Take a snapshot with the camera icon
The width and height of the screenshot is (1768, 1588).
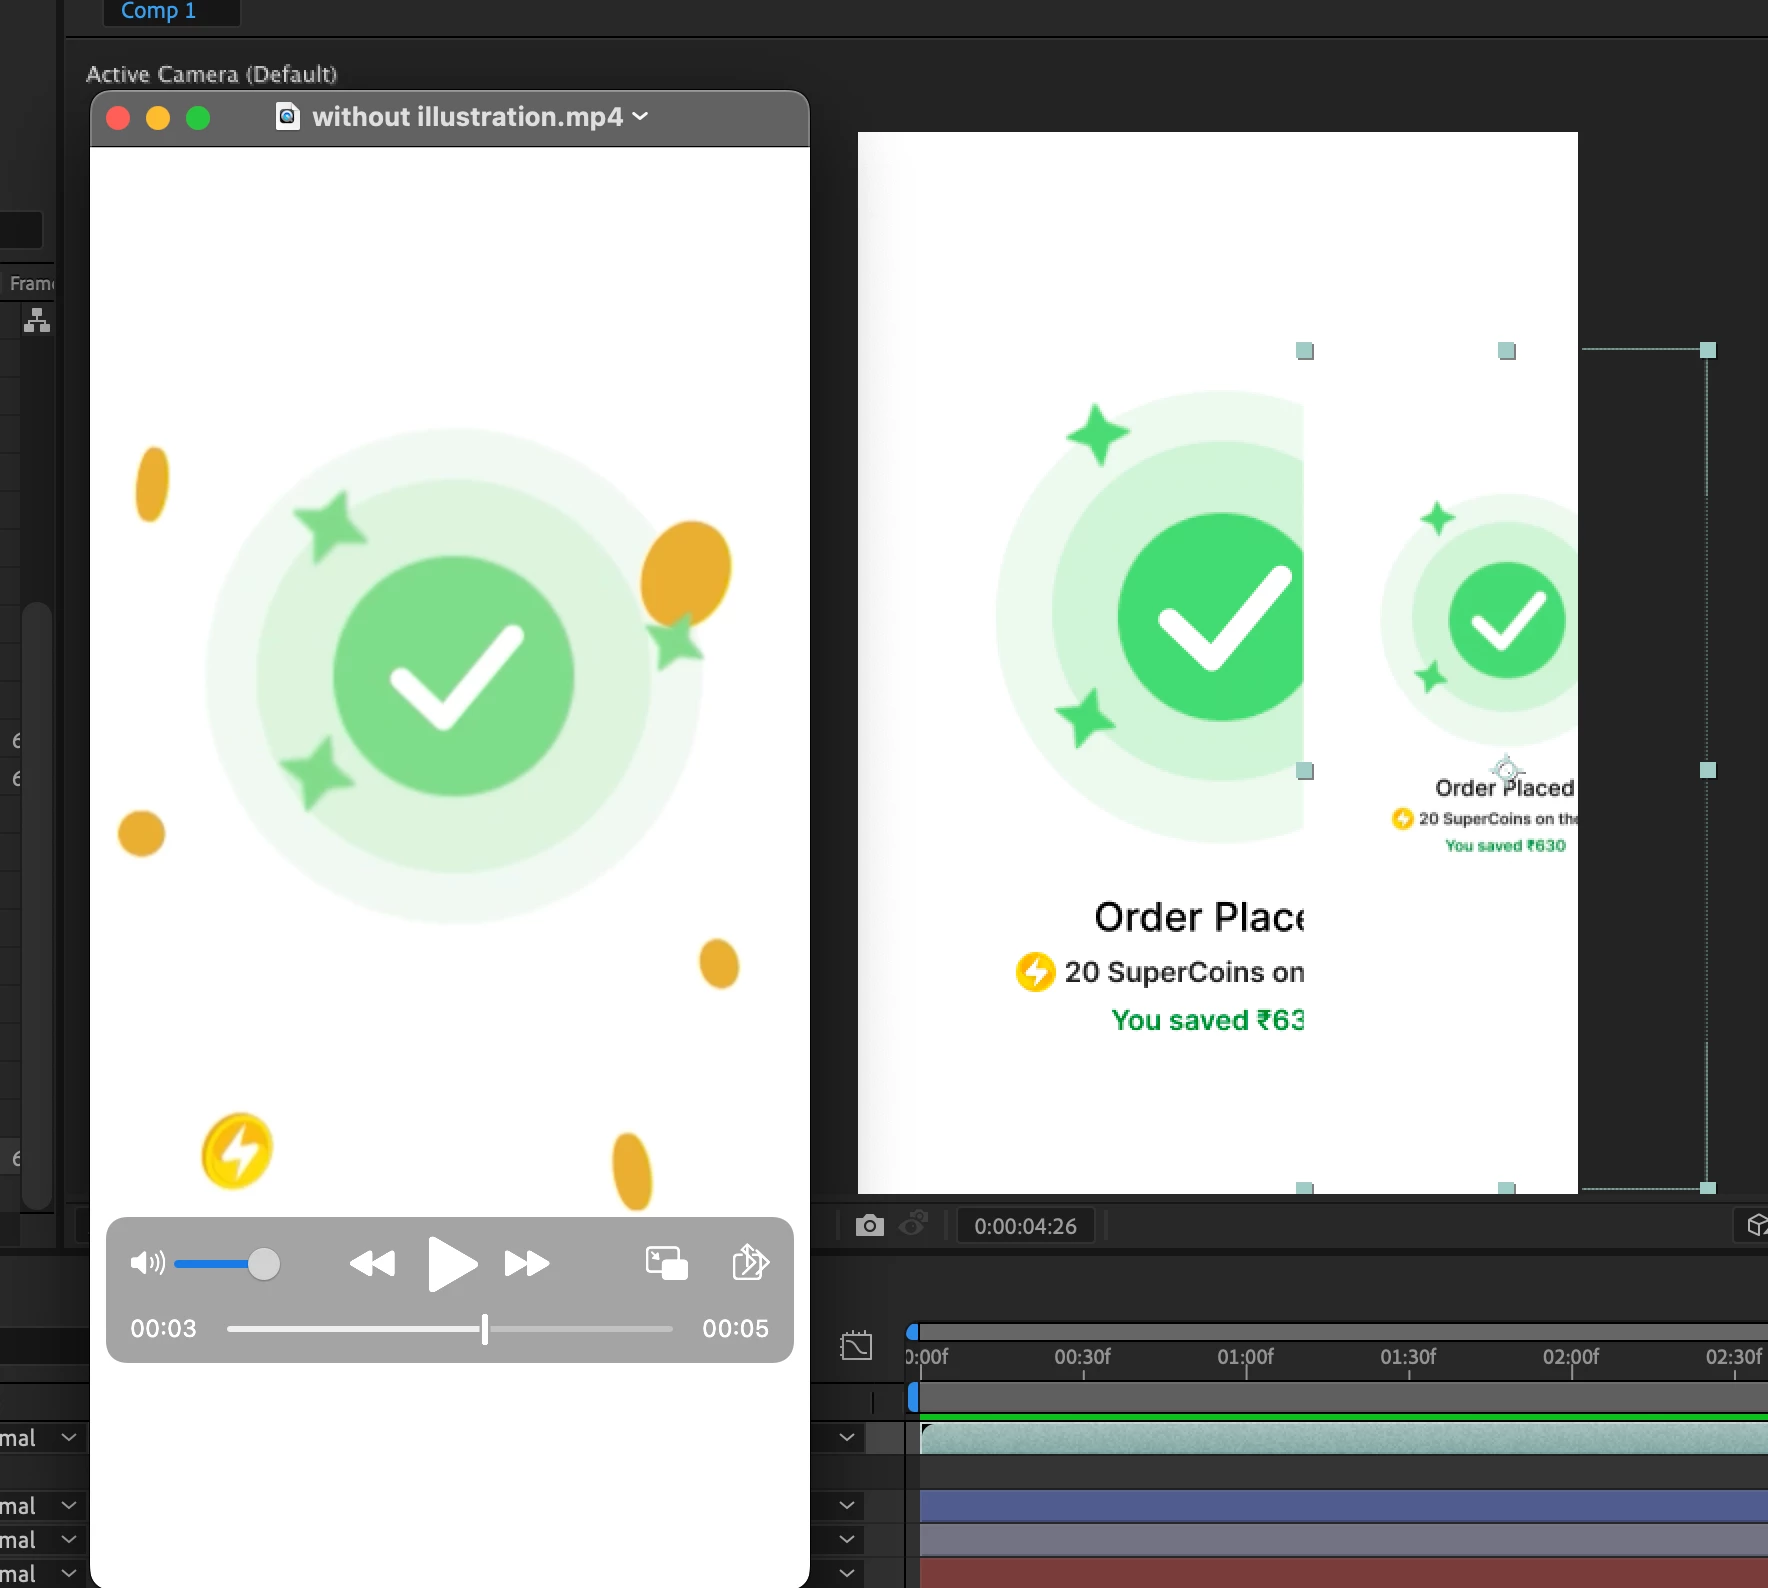pyautogui.click(x=870, y=1225)
